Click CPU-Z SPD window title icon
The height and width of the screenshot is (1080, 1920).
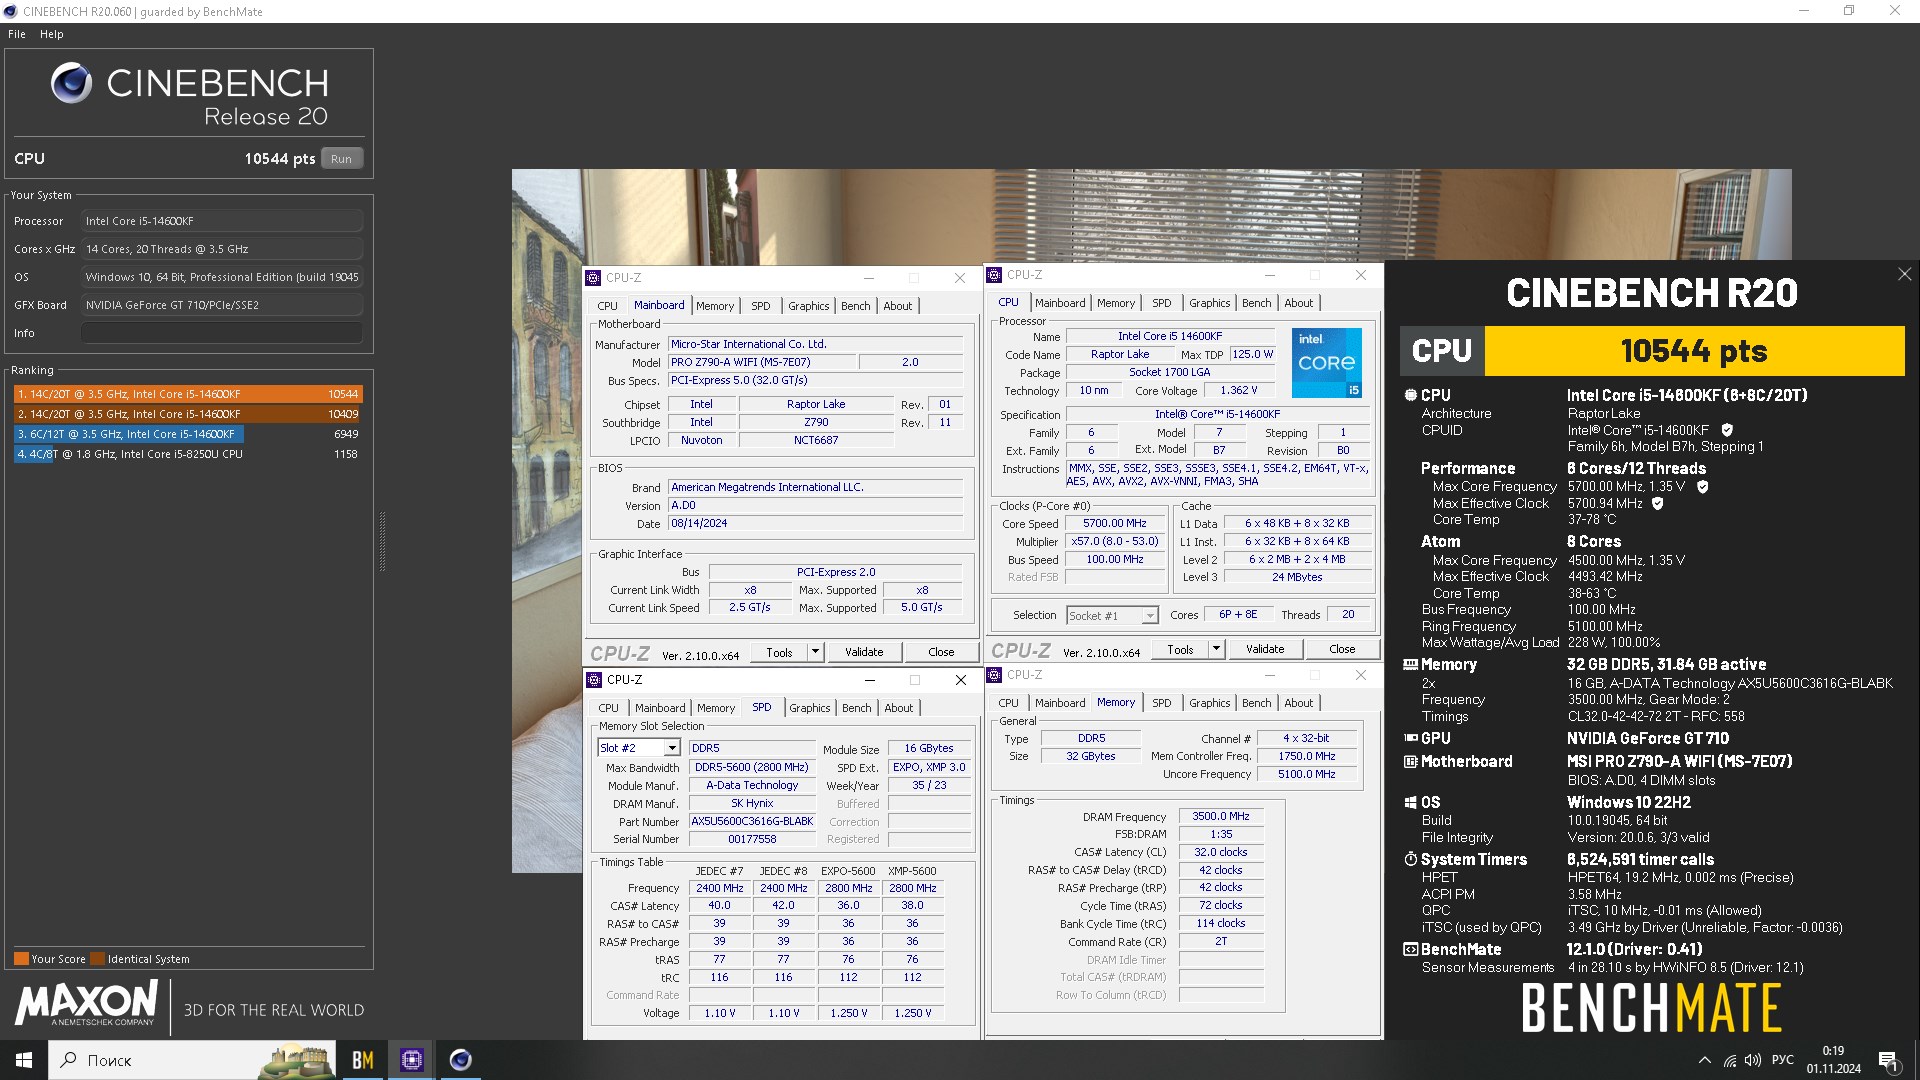[594, 680]
